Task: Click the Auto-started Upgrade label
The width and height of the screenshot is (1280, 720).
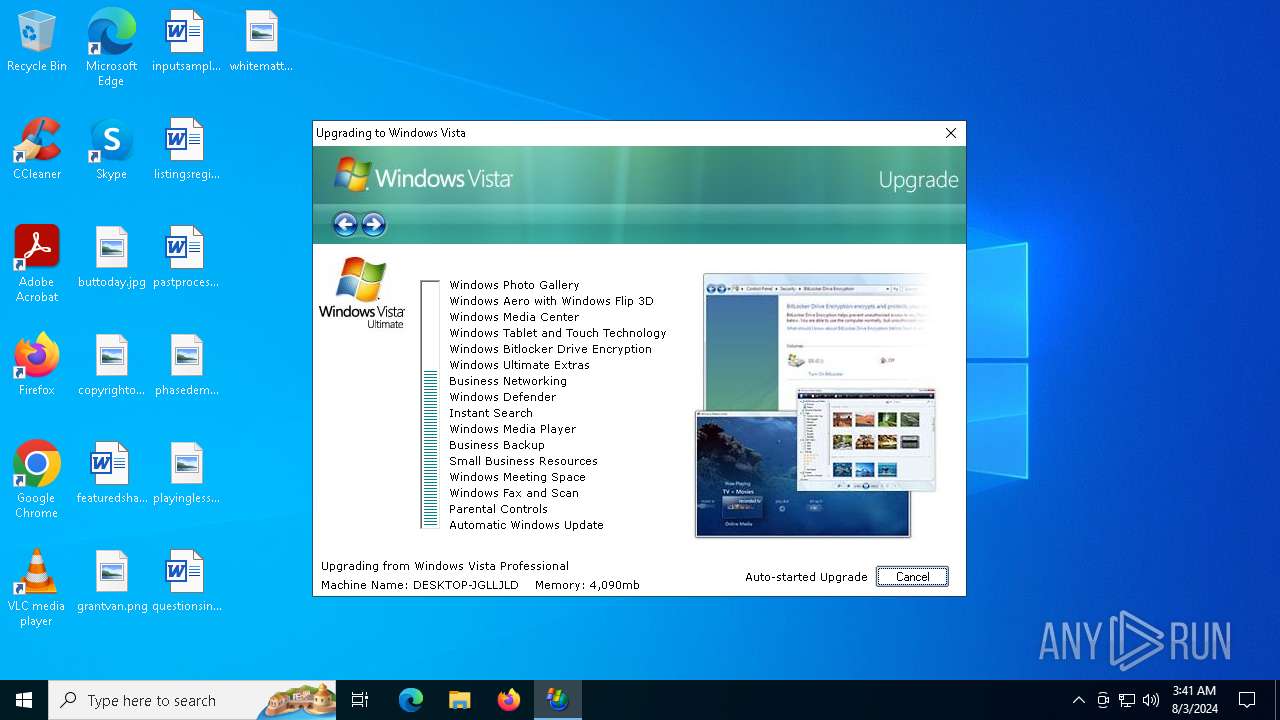Action: coord(806,577)
